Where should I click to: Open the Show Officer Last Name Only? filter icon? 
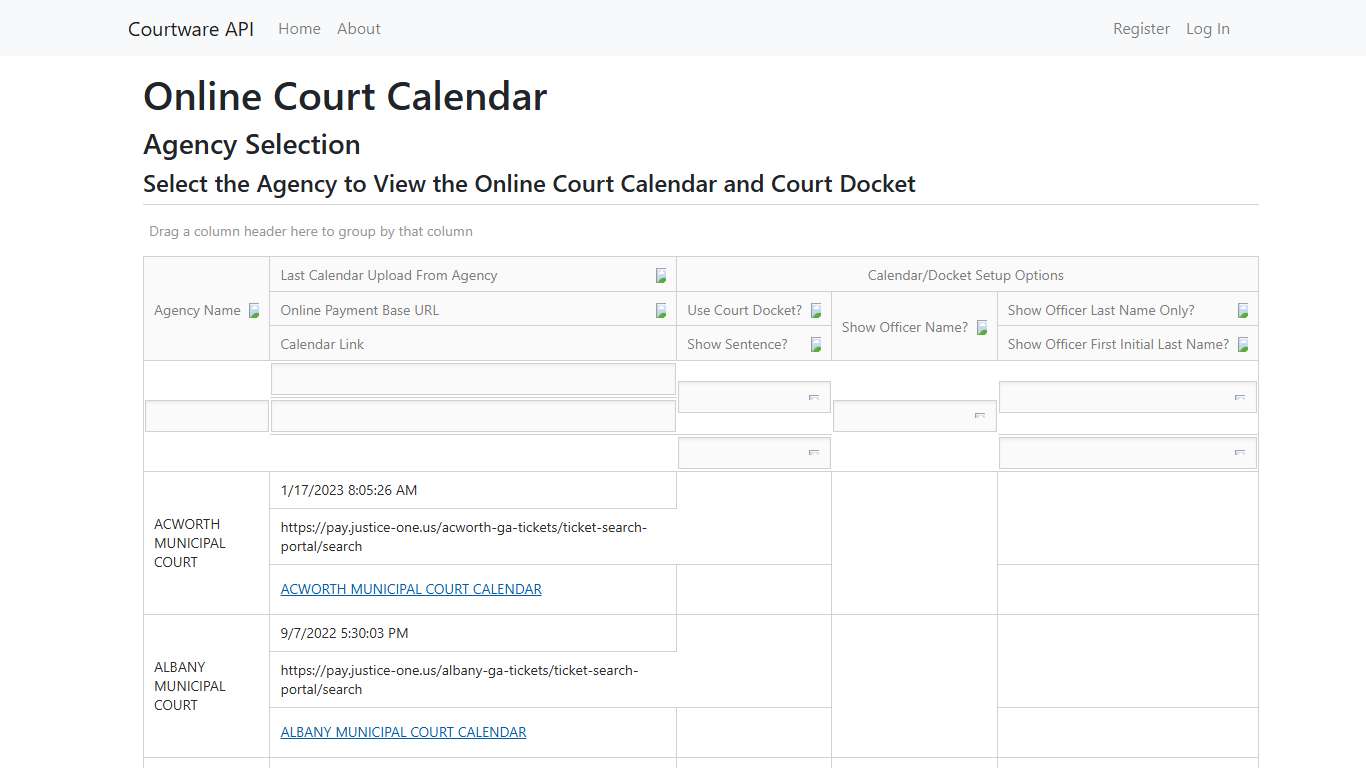click(x=1243, y=310)
